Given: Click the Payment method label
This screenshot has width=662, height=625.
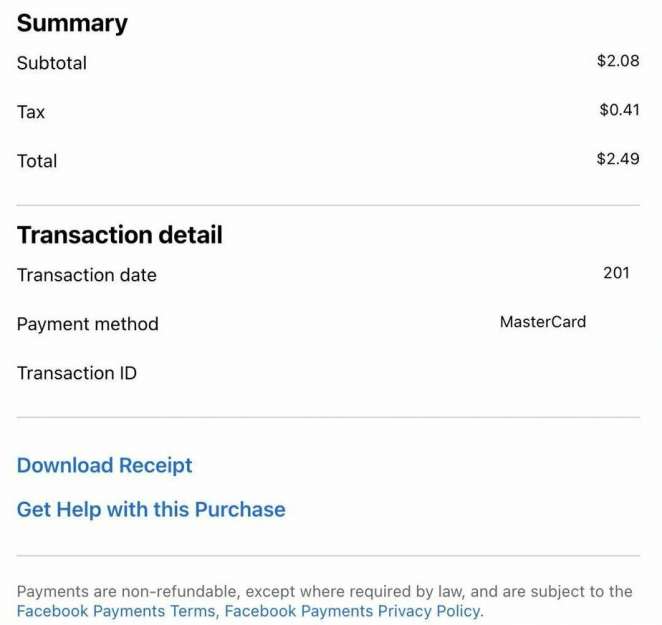Looking at the screenshot, I should (x=88, y=324).
